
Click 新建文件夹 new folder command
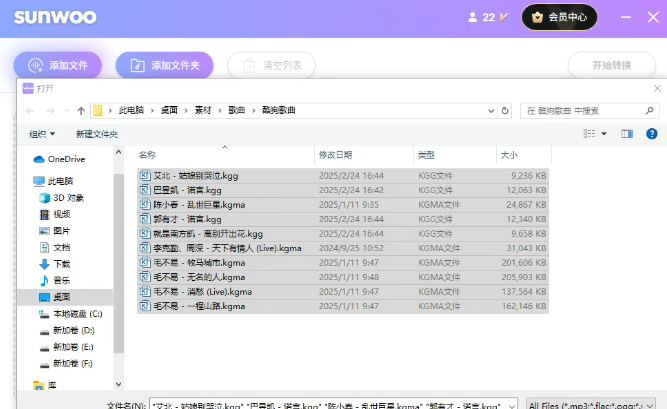[97, 134]
